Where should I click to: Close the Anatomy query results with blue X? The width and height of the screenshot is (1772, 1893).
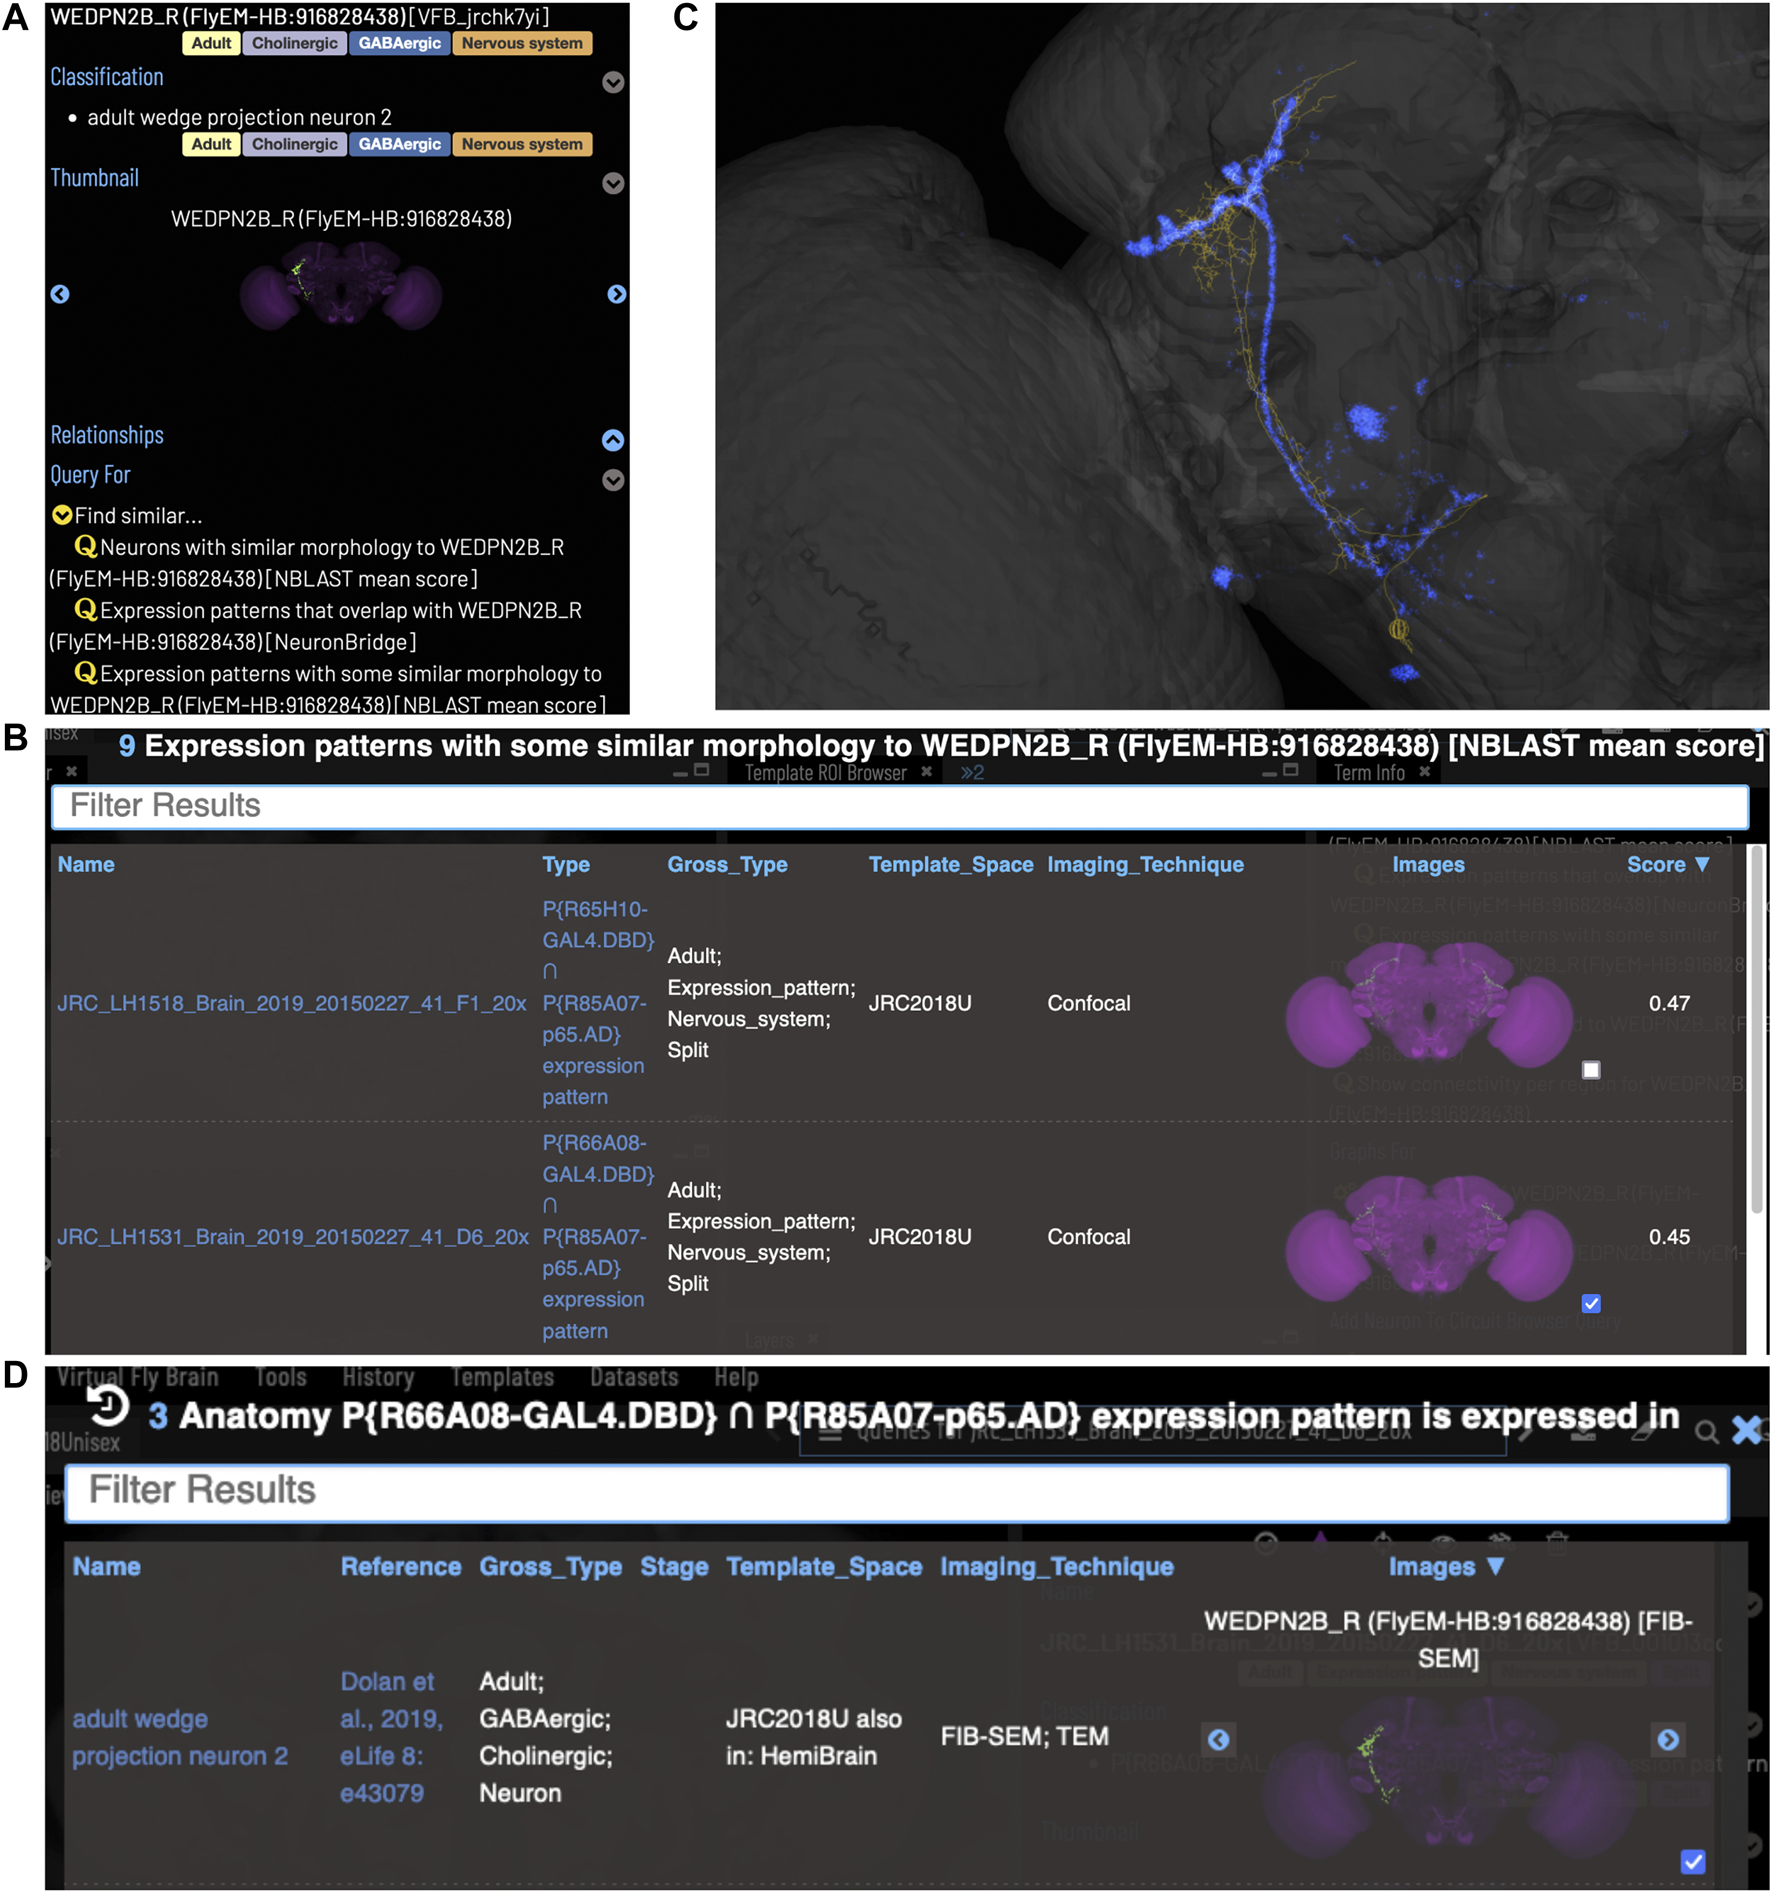coord(1746,1430)
